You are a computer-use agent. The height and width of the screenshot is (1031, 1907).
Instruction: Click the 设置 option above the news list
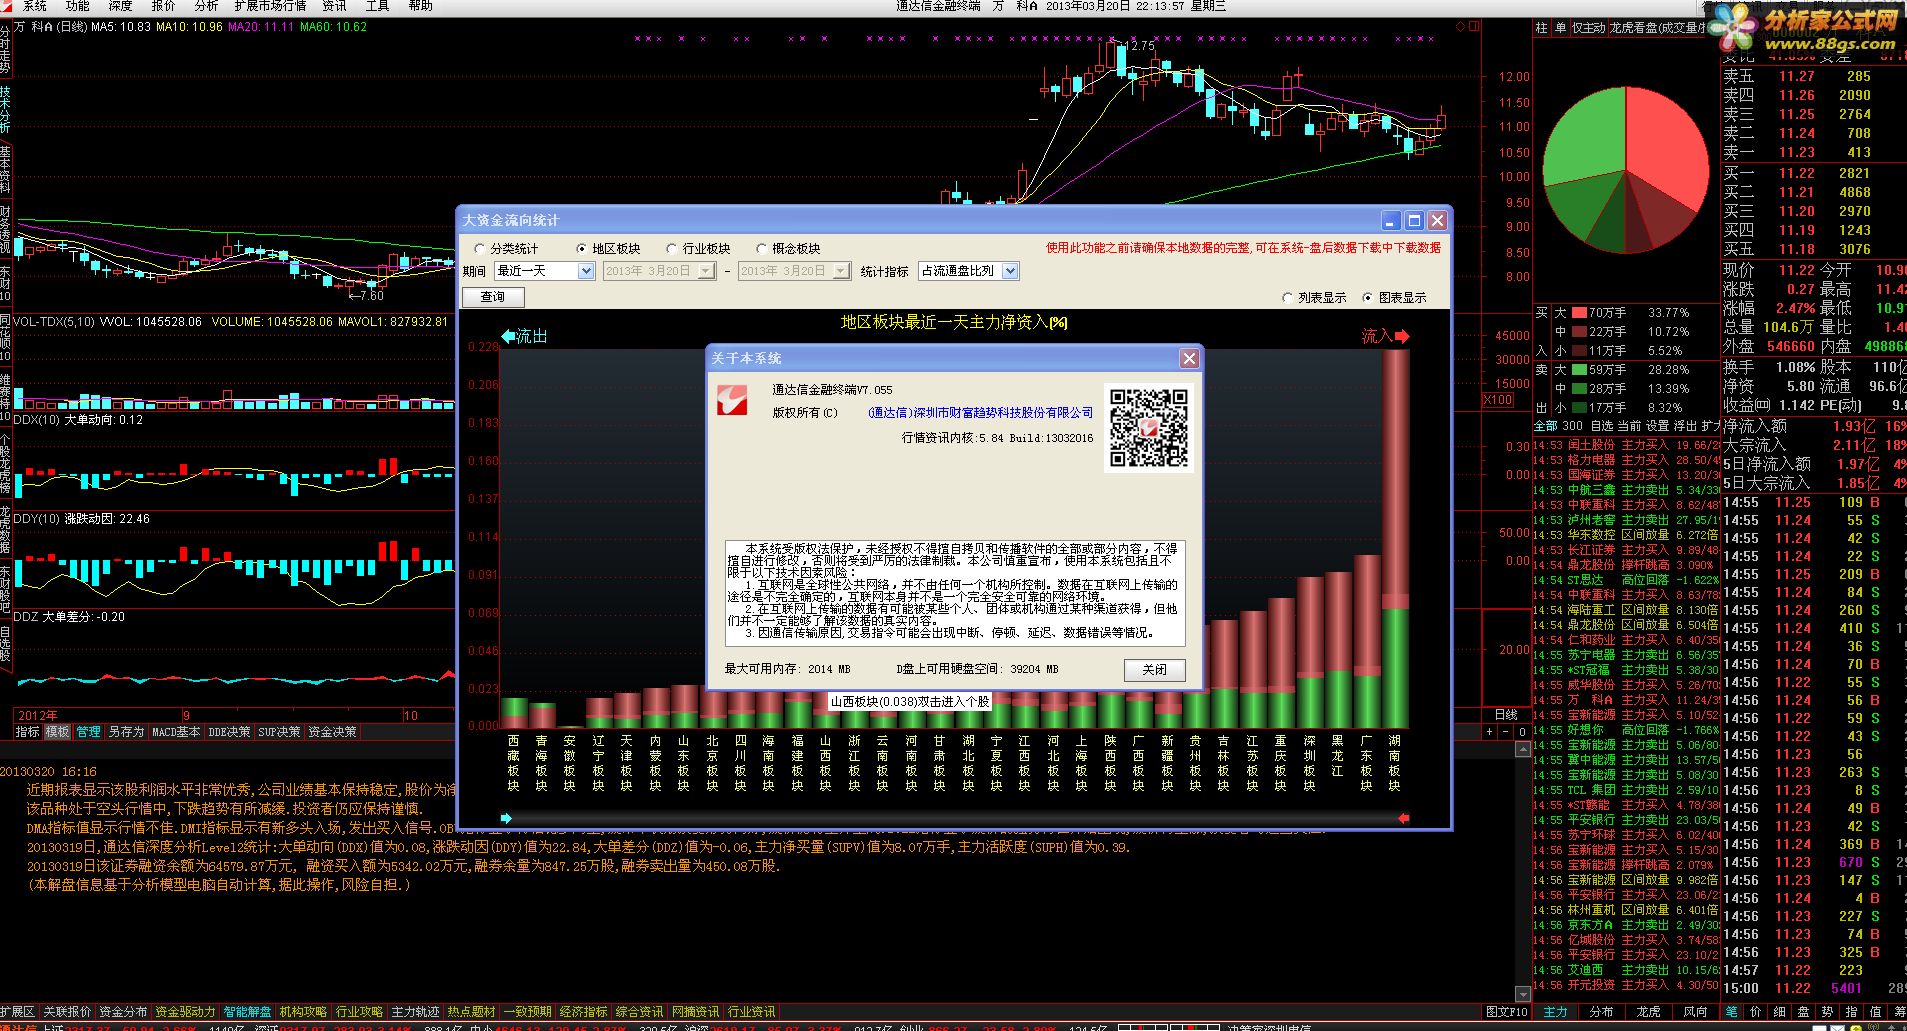pos(1657,425)
